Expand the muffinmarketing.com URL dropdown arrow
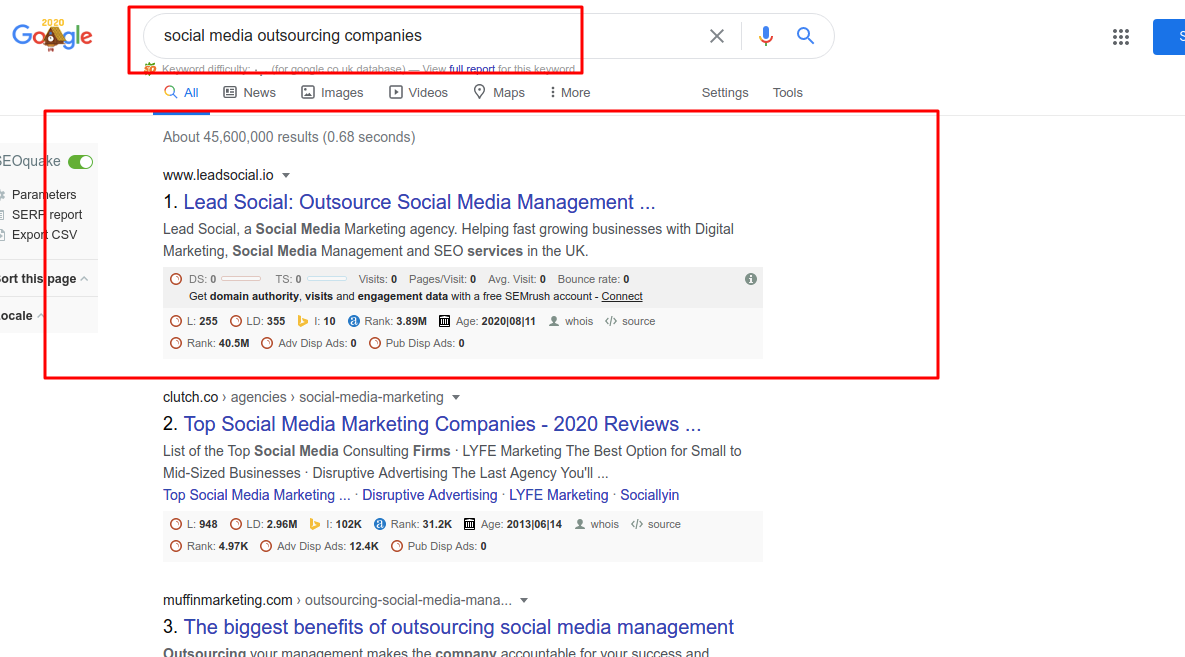 524,601
